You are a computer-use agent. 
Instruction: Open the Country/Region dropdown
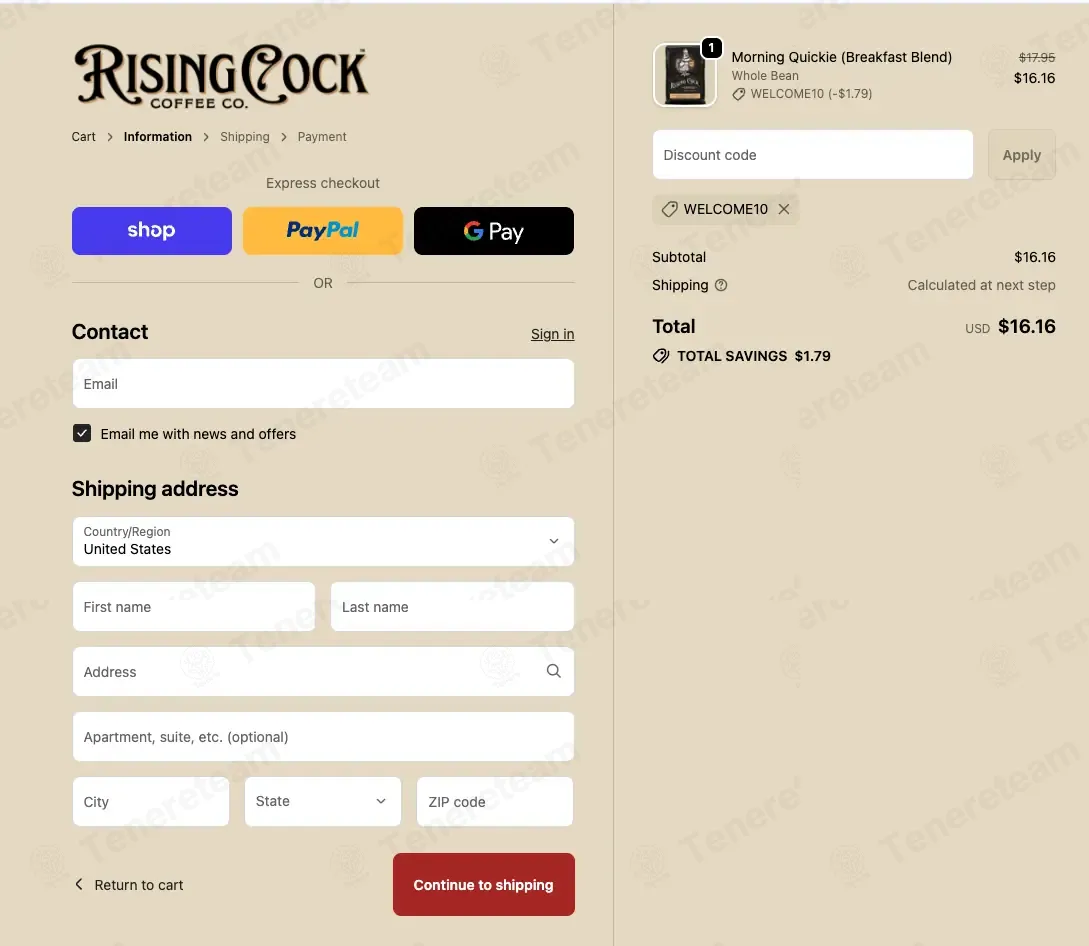[323, 541]
